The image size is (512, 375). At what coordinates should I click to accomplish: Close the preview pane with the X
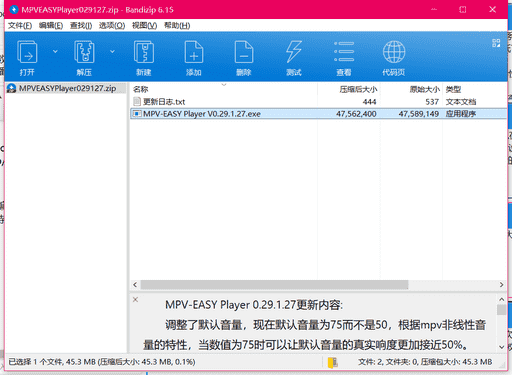pos(135,299)
